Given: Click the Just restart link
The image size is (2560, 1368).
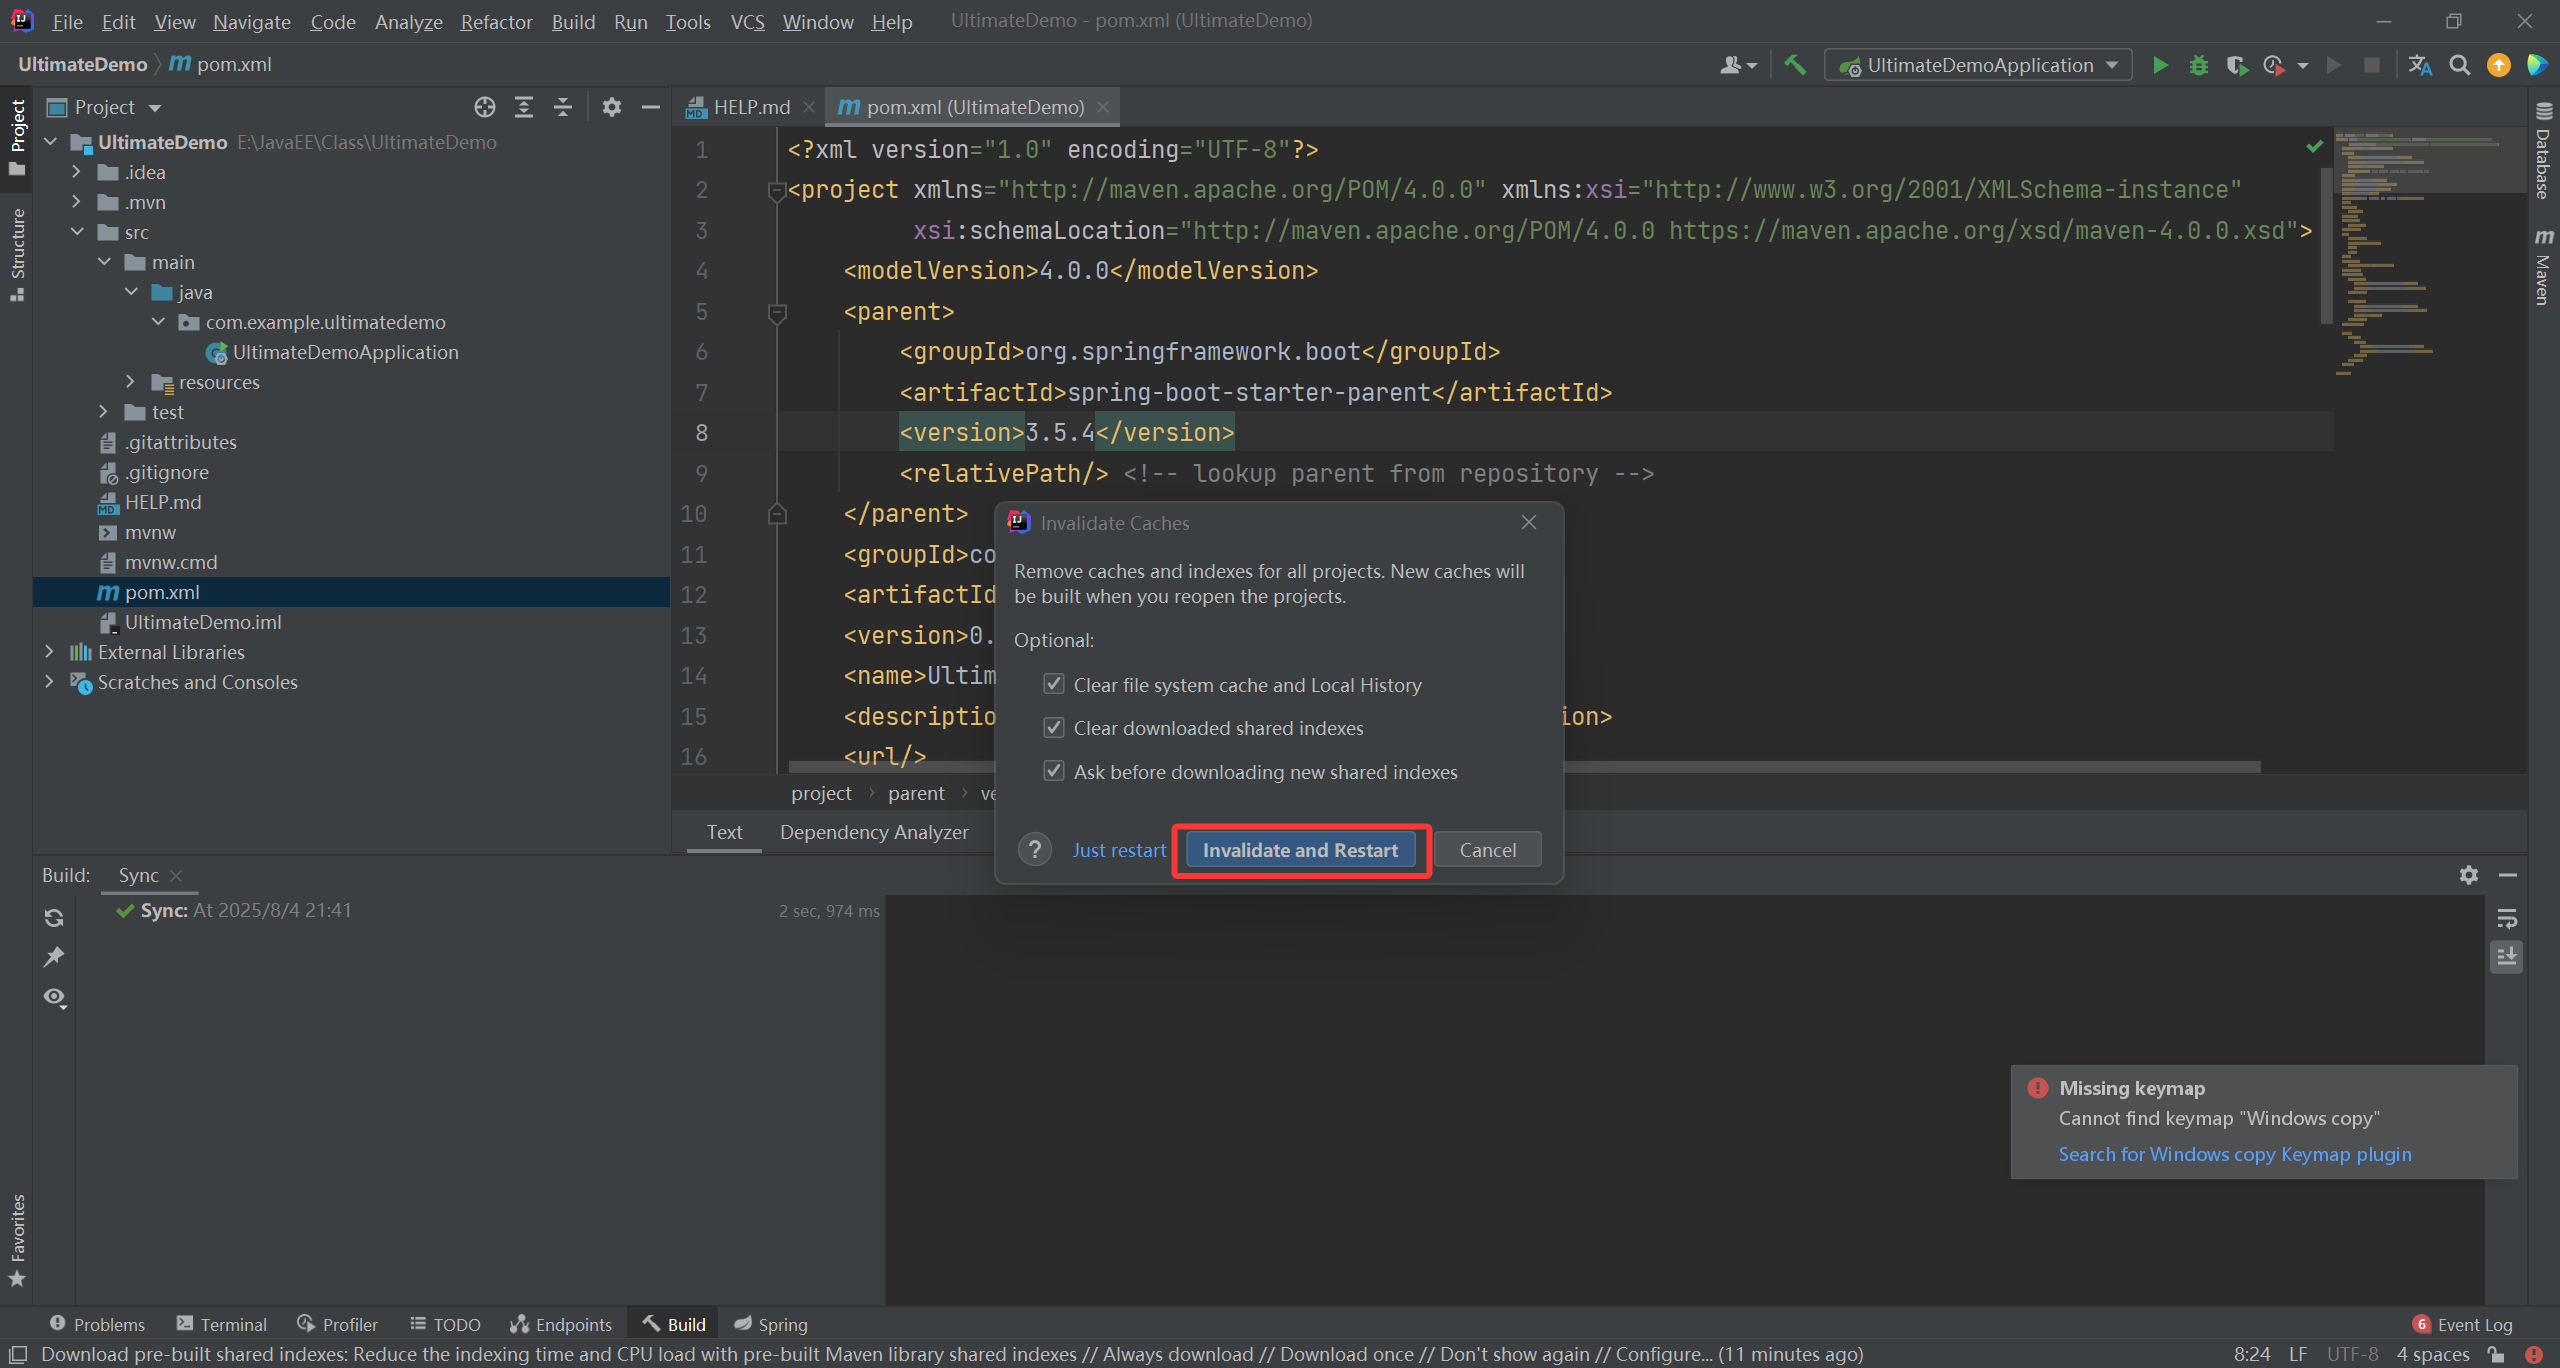Looking at the screenshot, I should click(1119, 850).
